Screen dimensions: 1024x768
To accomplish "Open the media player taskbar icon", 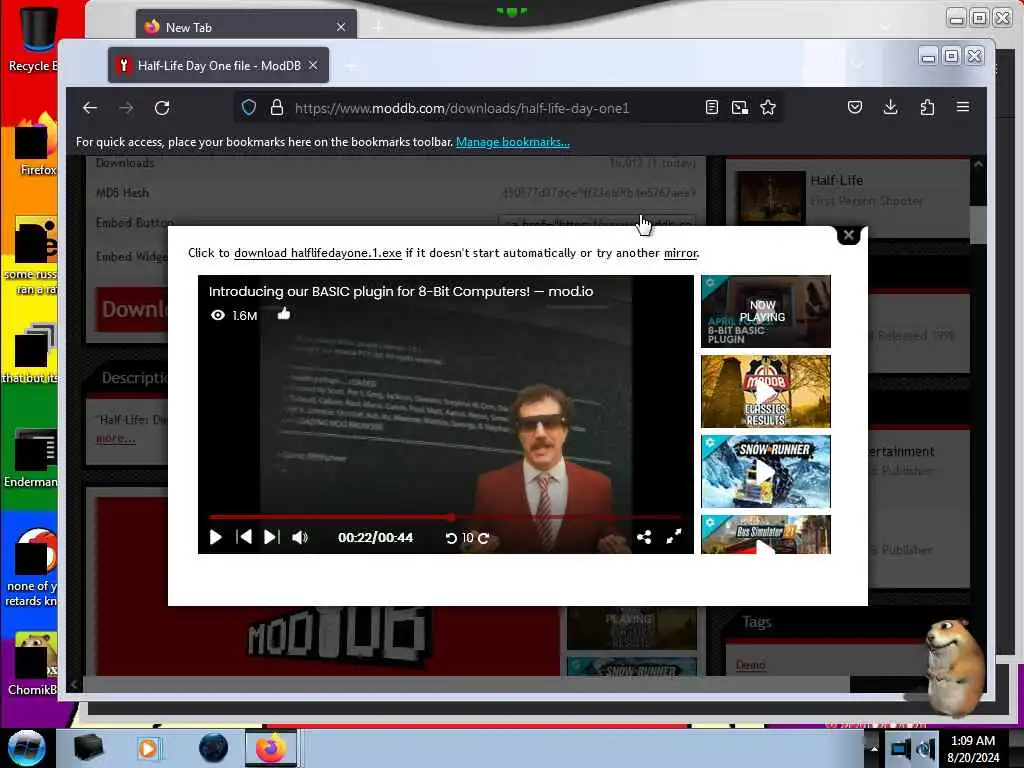I will (x=148, y=748).
